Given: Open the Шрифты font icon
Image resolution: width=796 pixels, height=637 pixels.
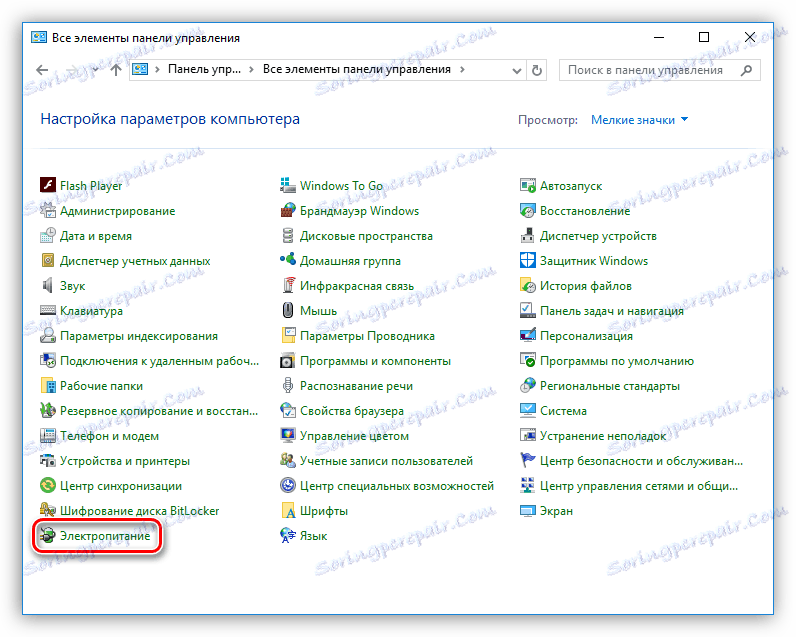Looking at the screenshot, I should (x=288, y=510).
